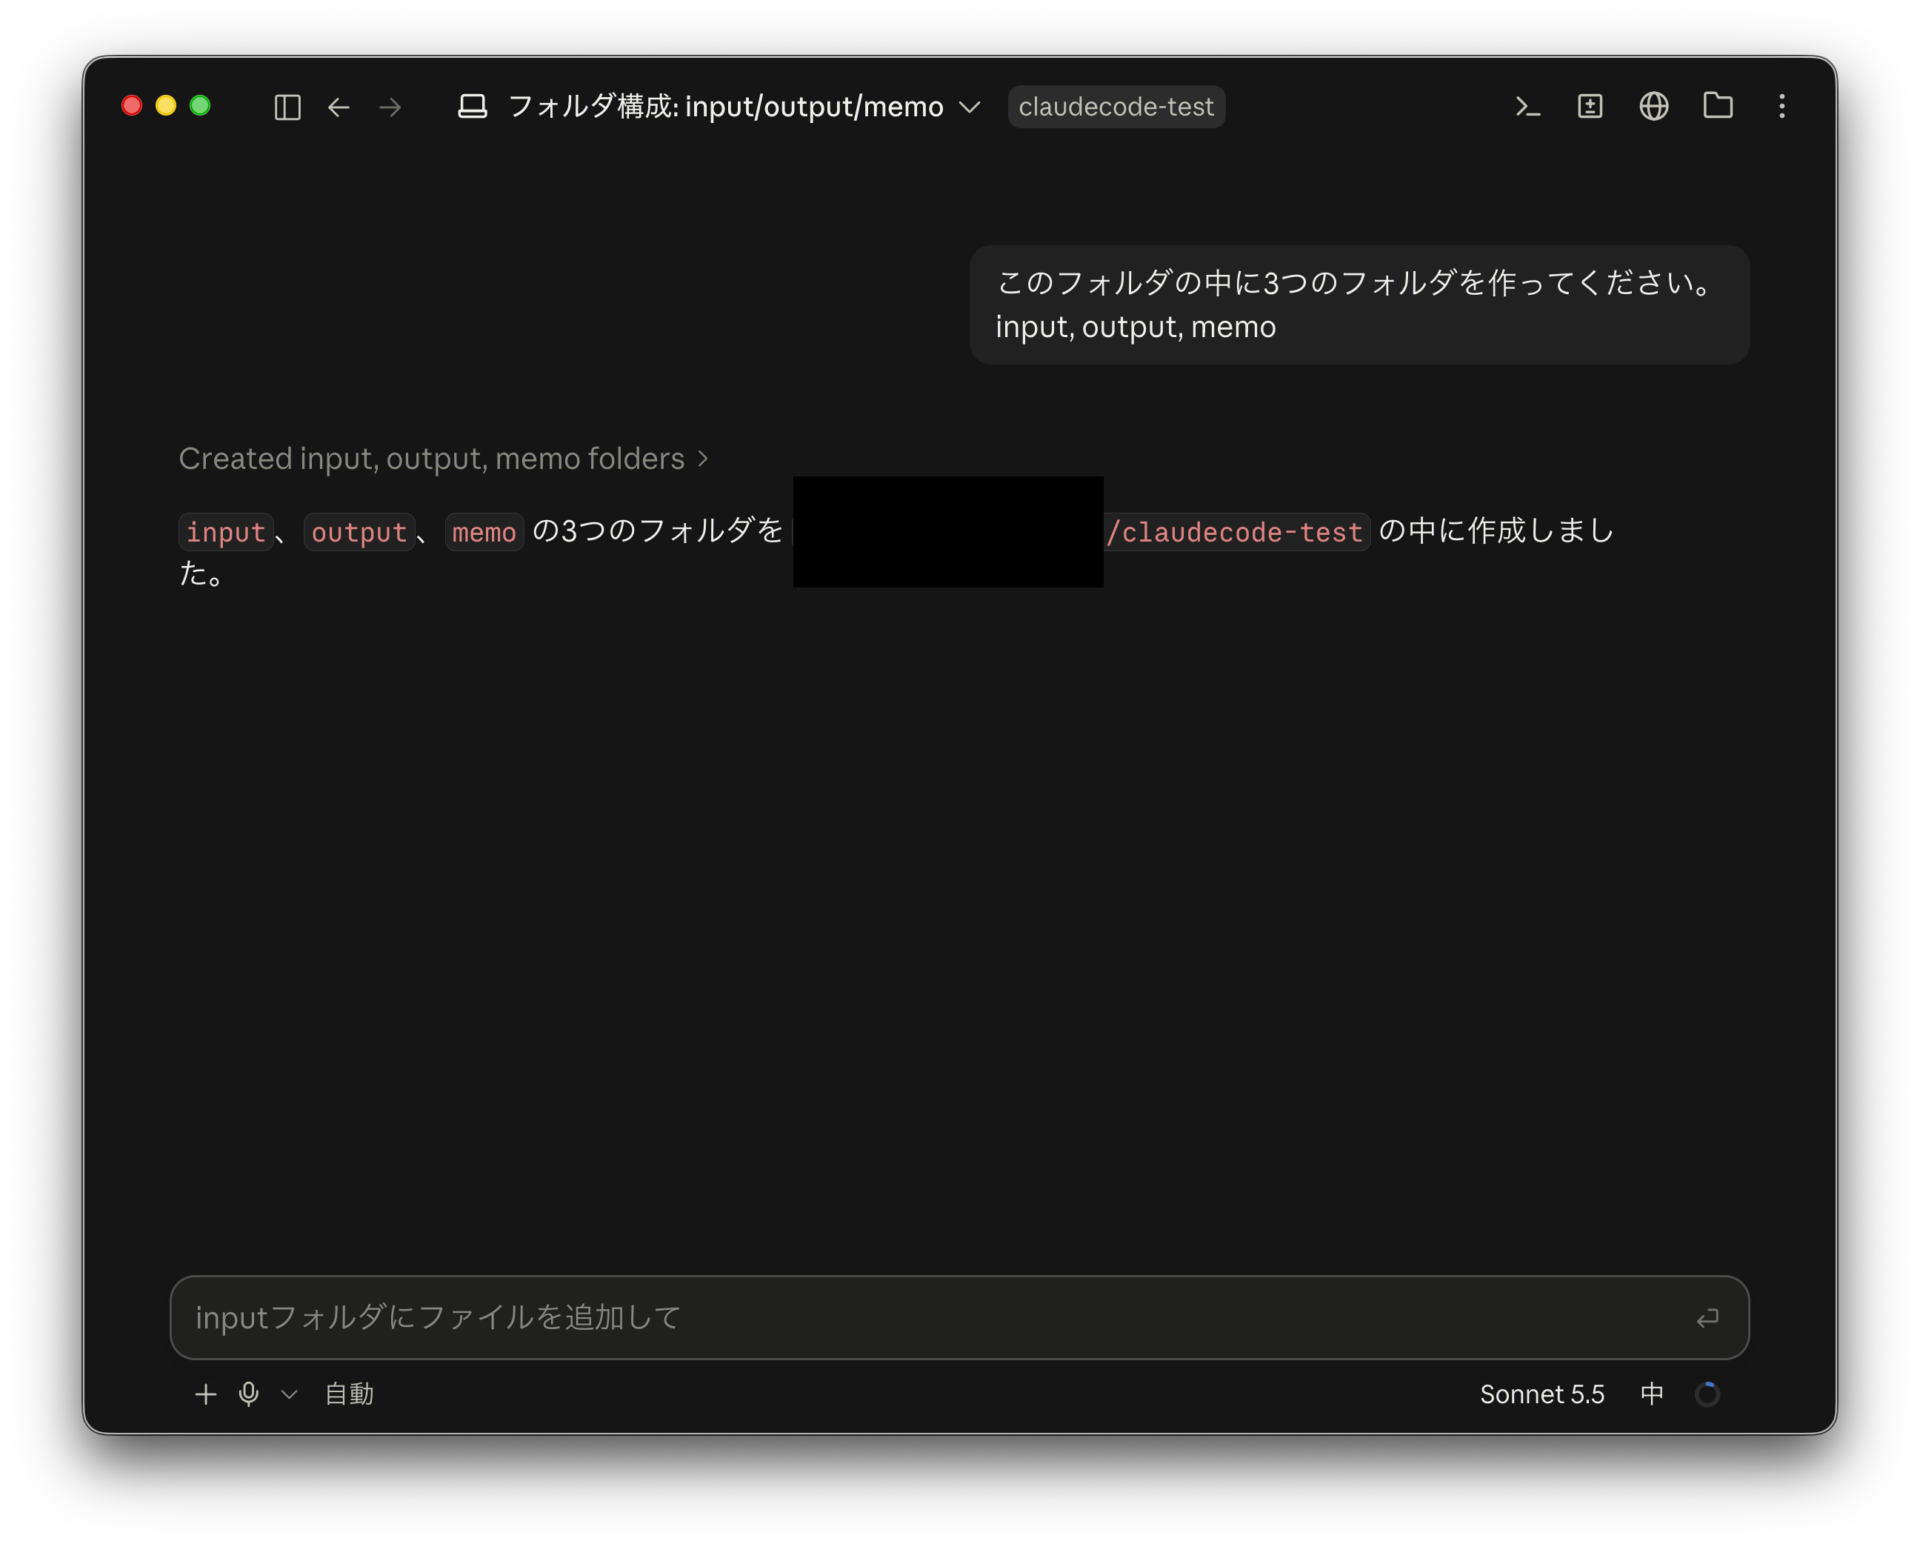Activate the microphone voice input
This screenshot has width=1920, height=1544.
249,1394
